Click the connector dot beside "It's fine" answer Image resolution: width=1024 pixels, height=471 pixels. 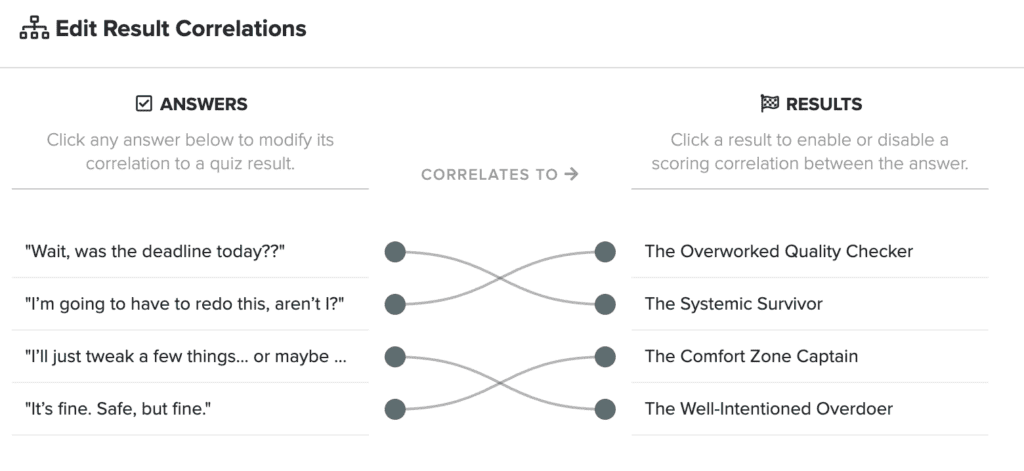pos(395,410)
